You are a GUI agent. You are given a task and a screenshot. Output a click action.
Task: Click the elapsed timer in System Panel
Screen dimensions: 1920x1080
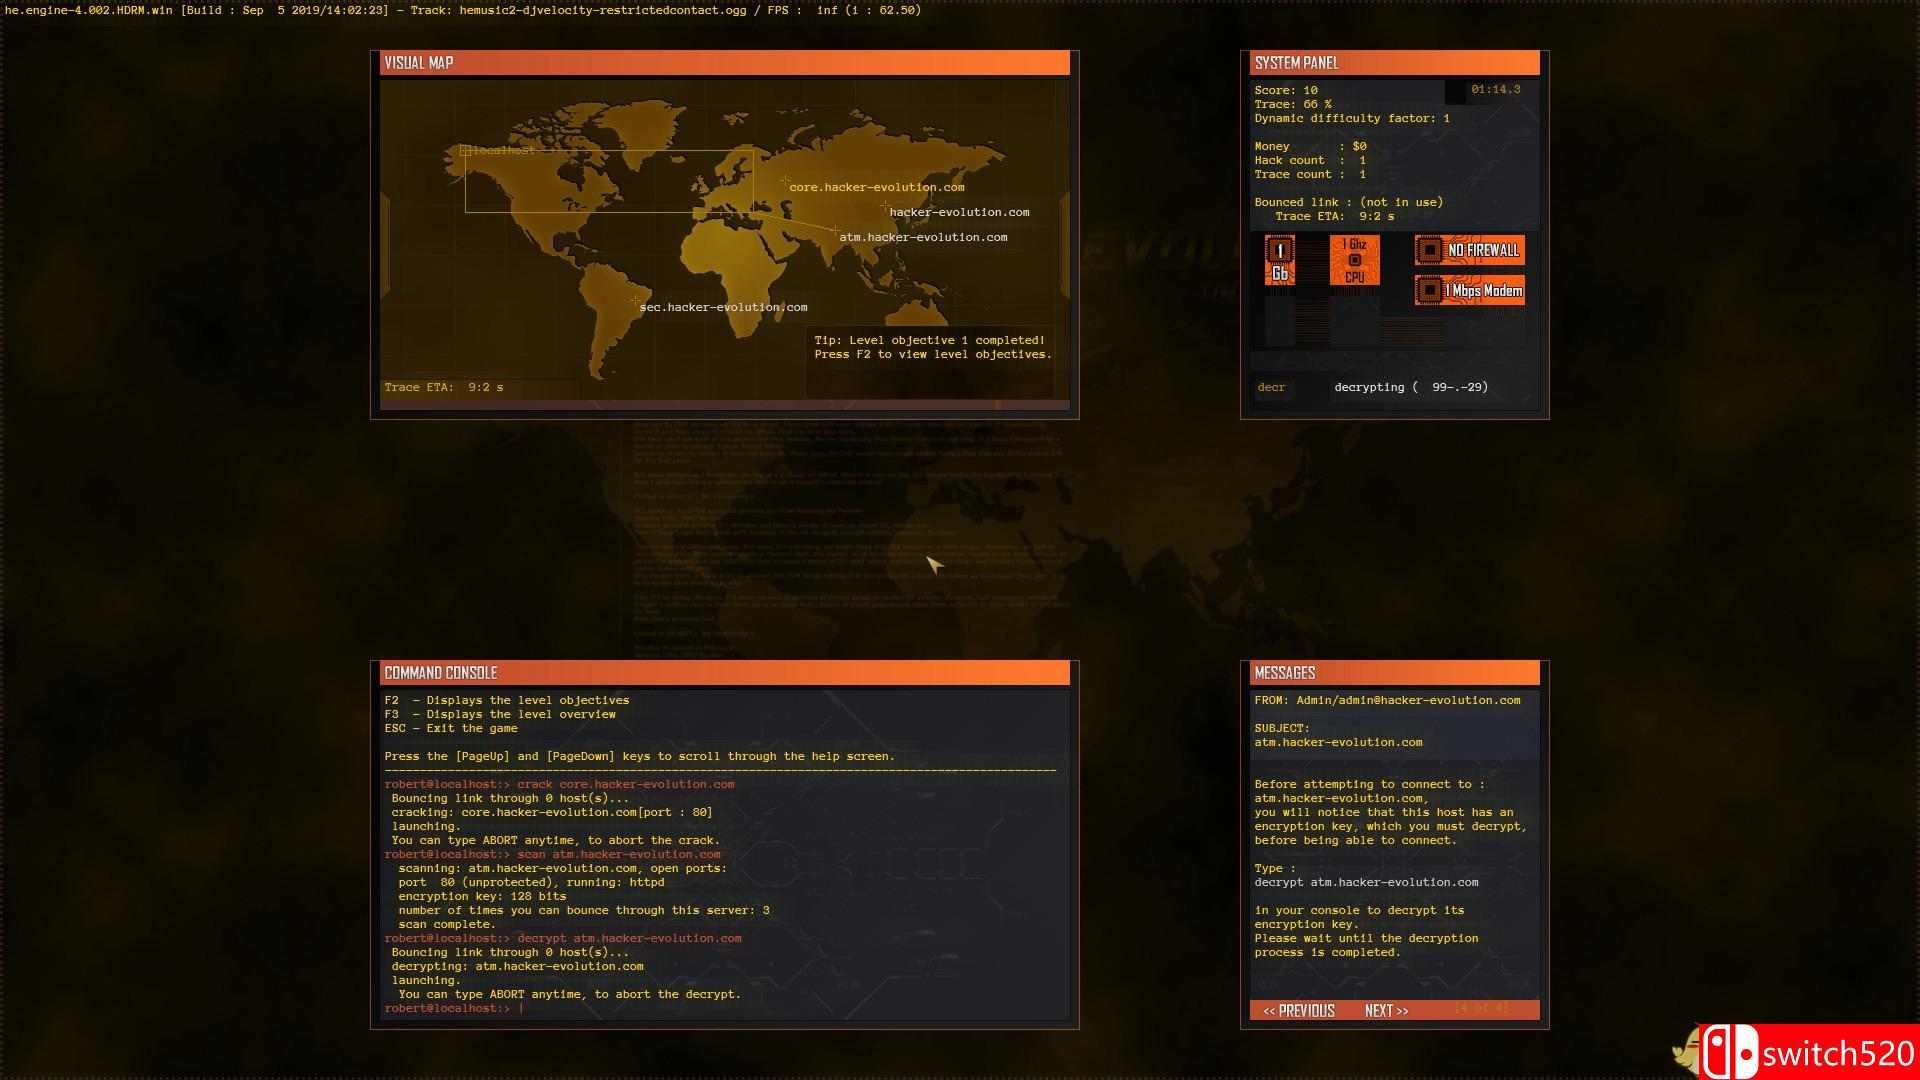coord(1495,90)
